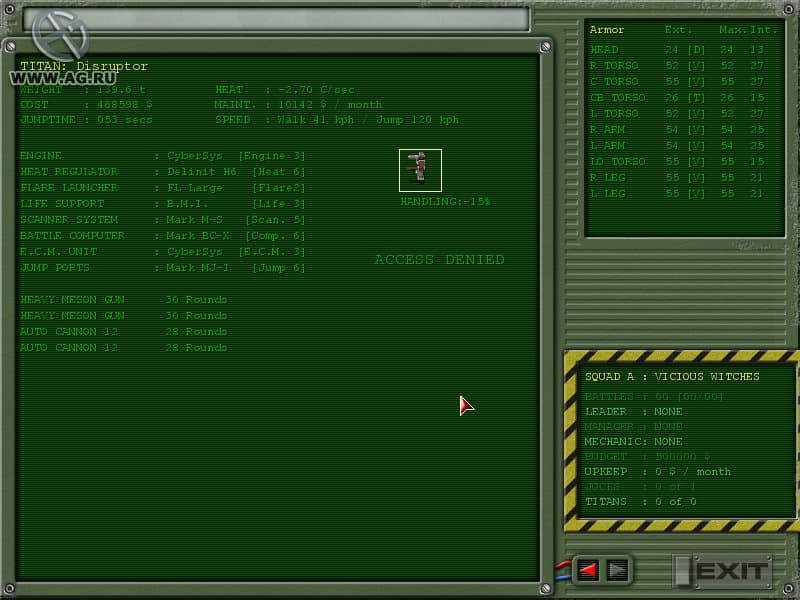Select the ENGINE CyberSys row
Image resolution: width=800 pixels, height=600 pixels.
click(x=162, y=156)
